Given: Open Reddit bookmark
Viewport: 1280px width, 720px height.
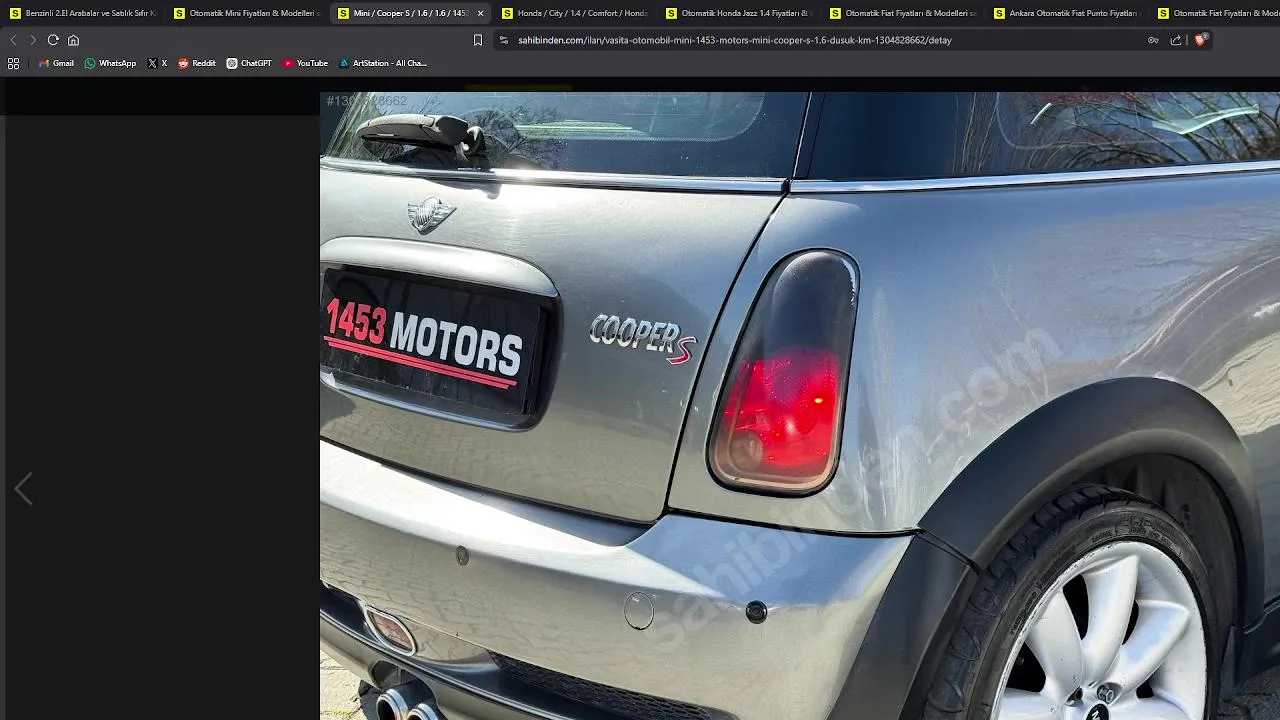Looking at the screenshot, I should tap(197, 63).
